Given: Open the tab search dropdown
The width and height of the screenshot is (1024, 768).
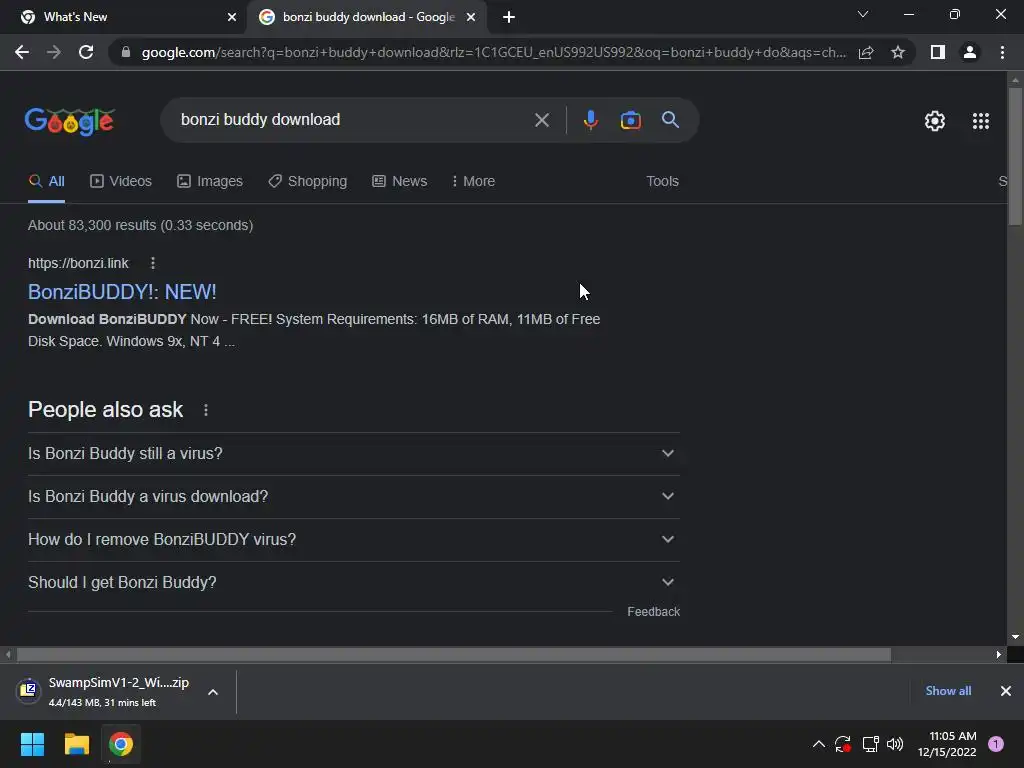Looking at the screenshot, I should tap(863, 14).
